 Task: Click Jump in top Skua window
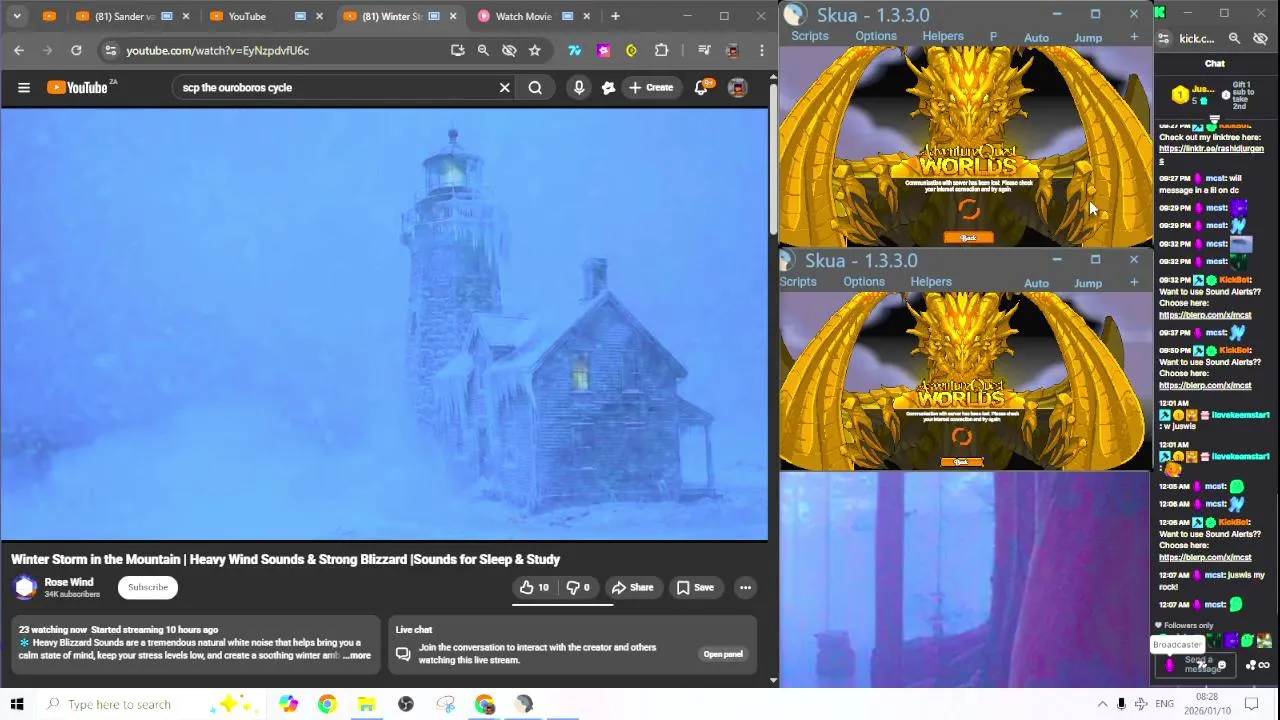pos(1088,38)
